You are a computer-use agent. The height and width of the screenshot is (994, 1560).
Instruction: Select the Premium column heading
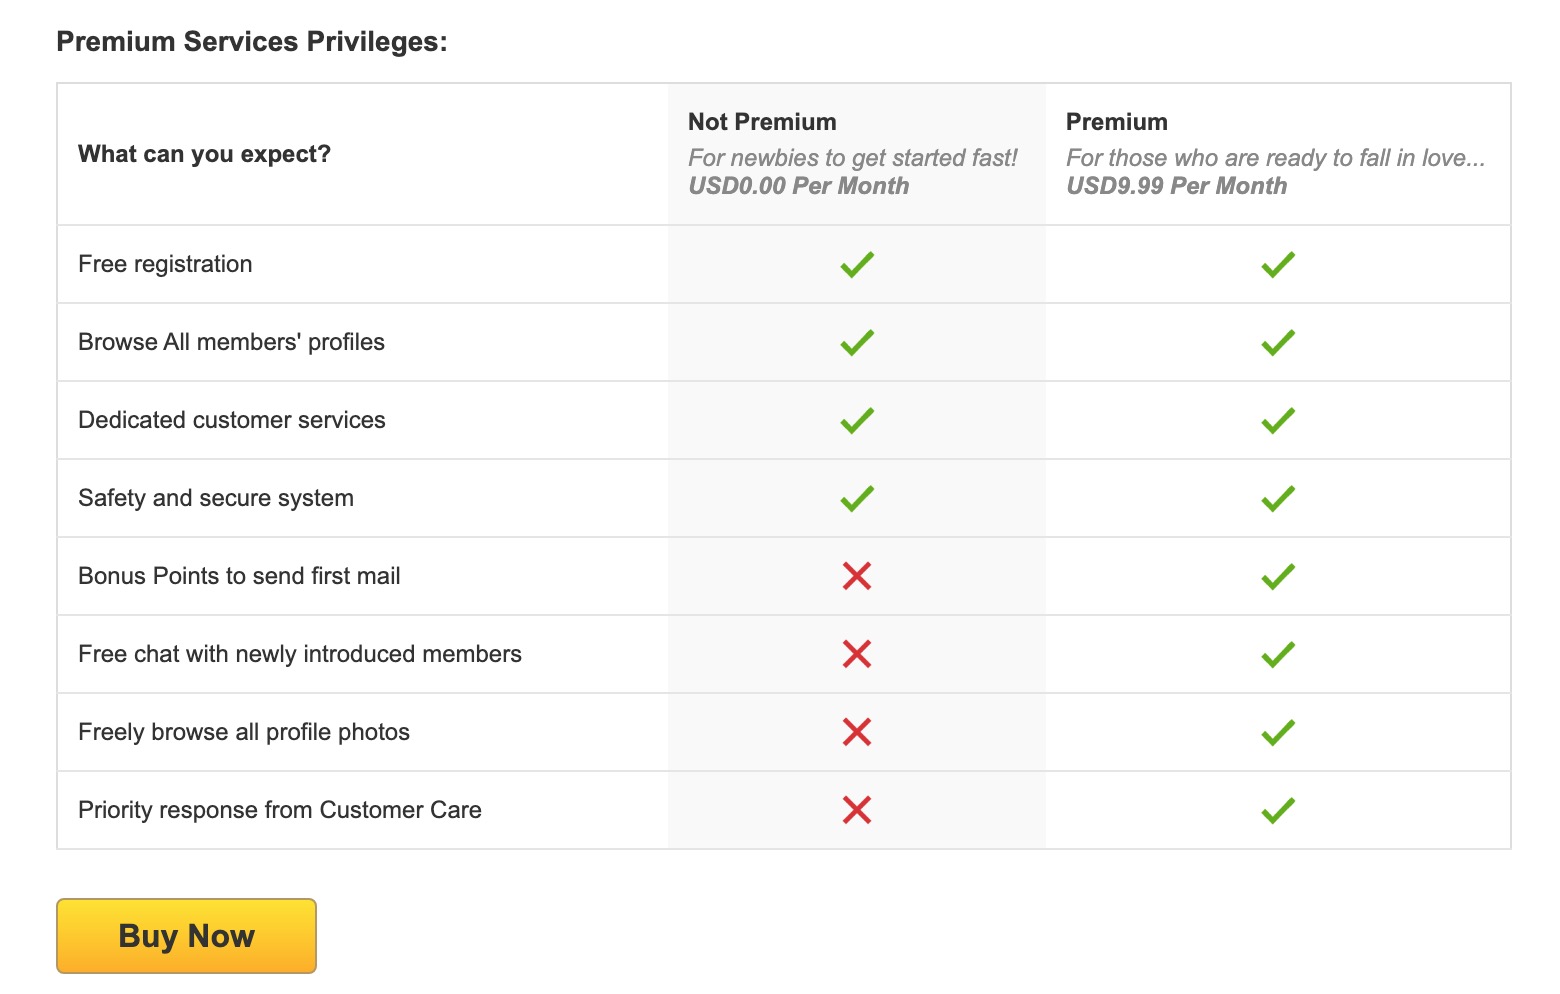coord(1116,122)
